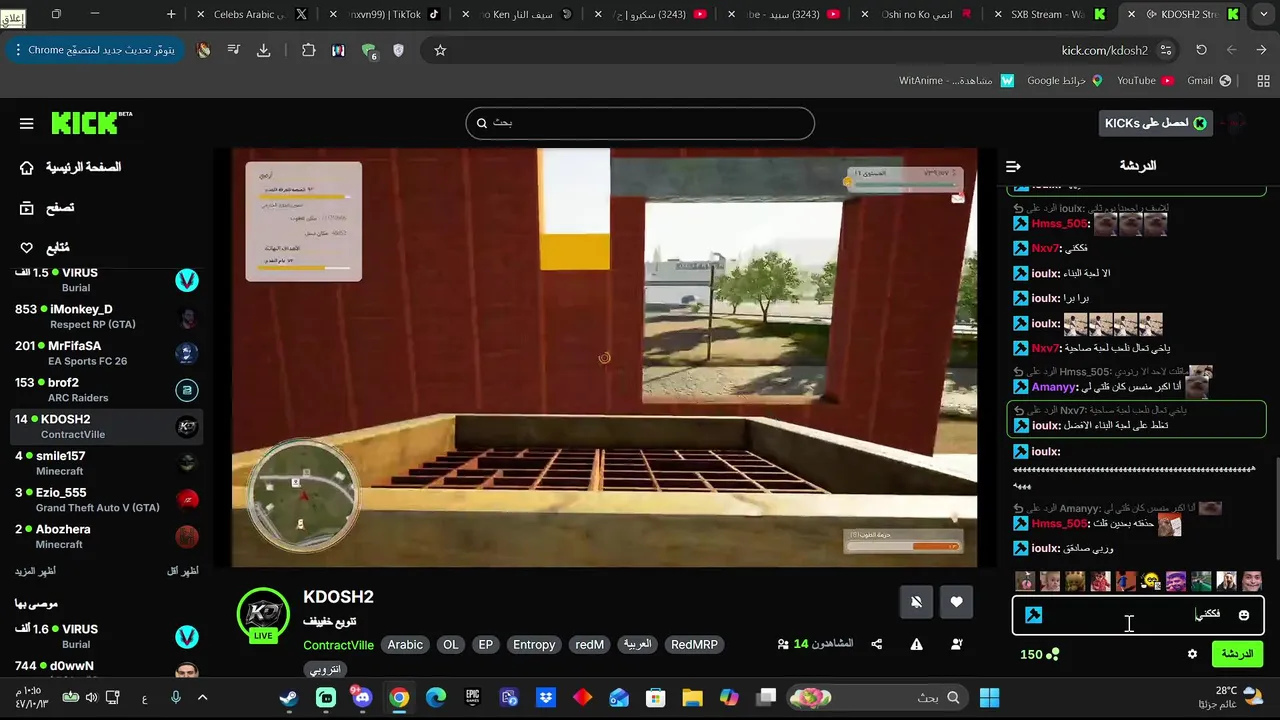Open Abozhera Minecraft channel

[105, 537]
